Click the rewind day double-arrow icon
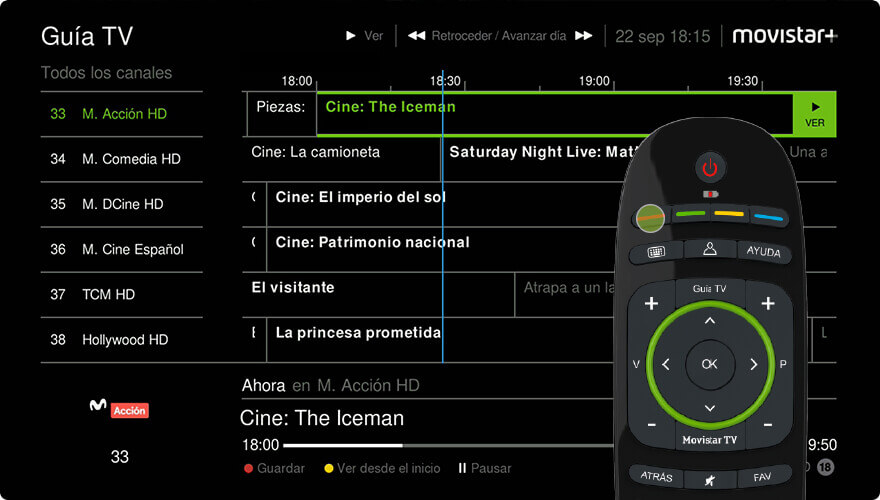880x500 pixels. tap(416, 36)
